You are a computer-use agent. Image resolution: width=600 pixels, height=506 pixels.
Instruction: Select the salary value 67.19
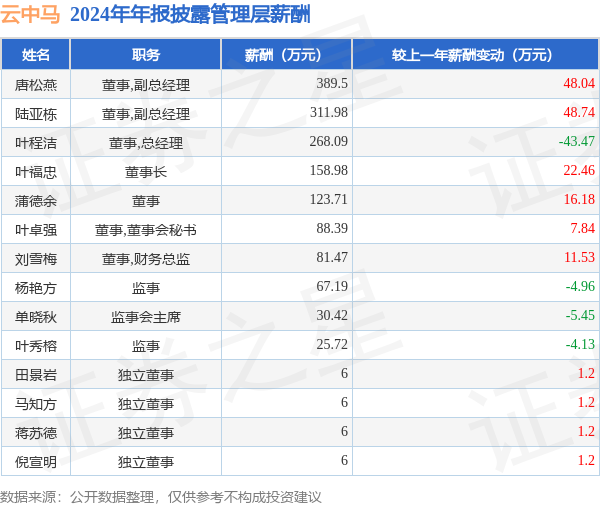pyautogui.click(x=332, y=286)
